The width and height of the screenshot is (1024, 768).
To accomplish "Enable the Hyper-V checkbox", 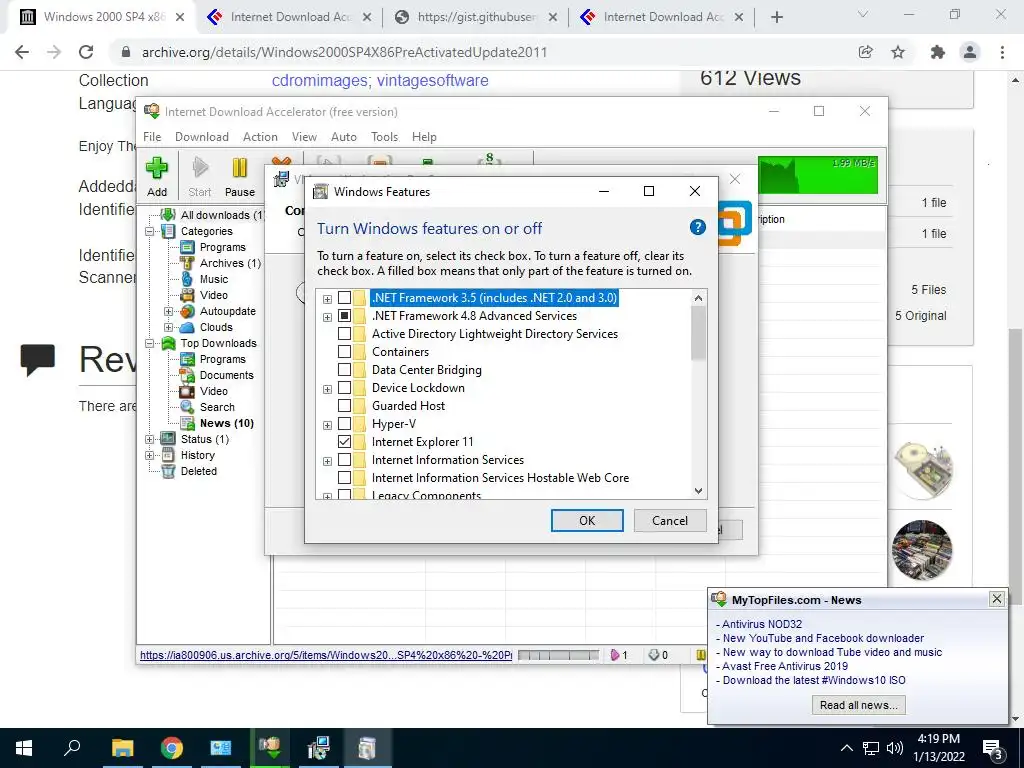I will pos(344,424).
